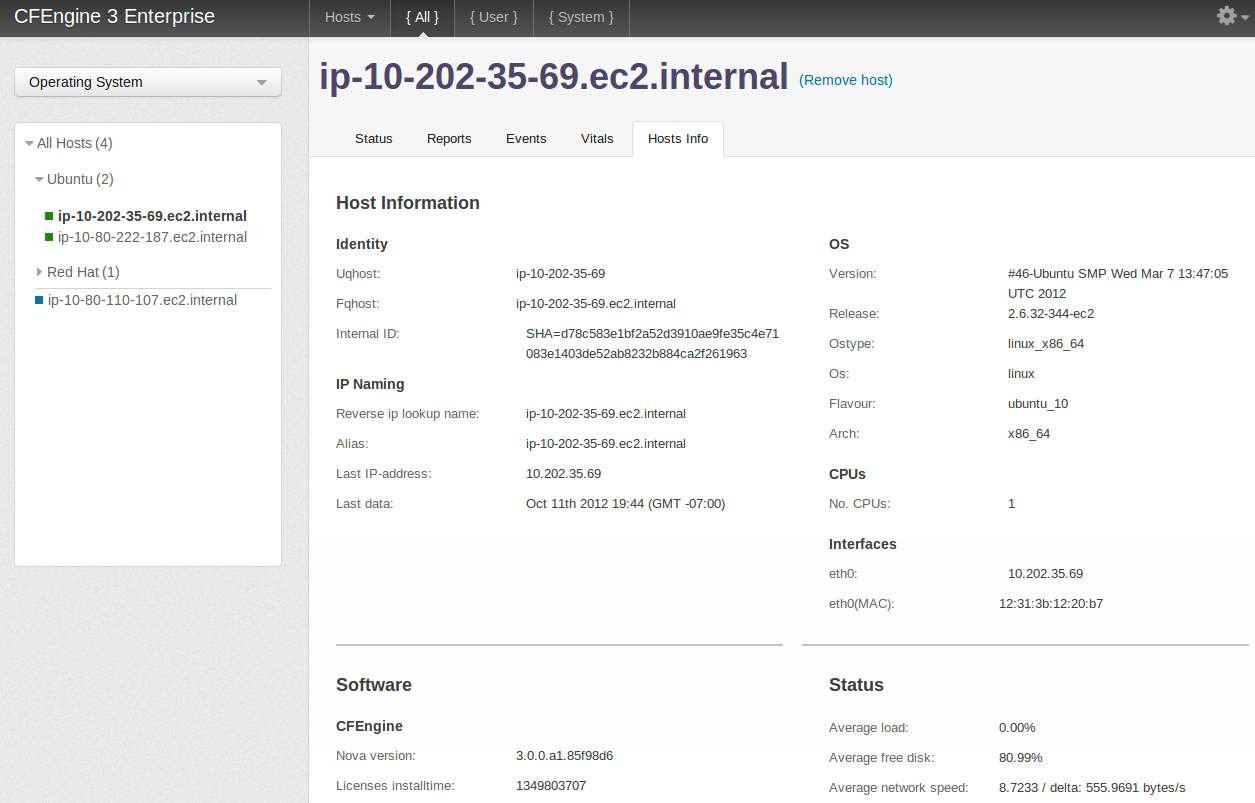Expand the Red Hat (1) group
This screenshot has width=1255, height=803.
click(39, 272)
